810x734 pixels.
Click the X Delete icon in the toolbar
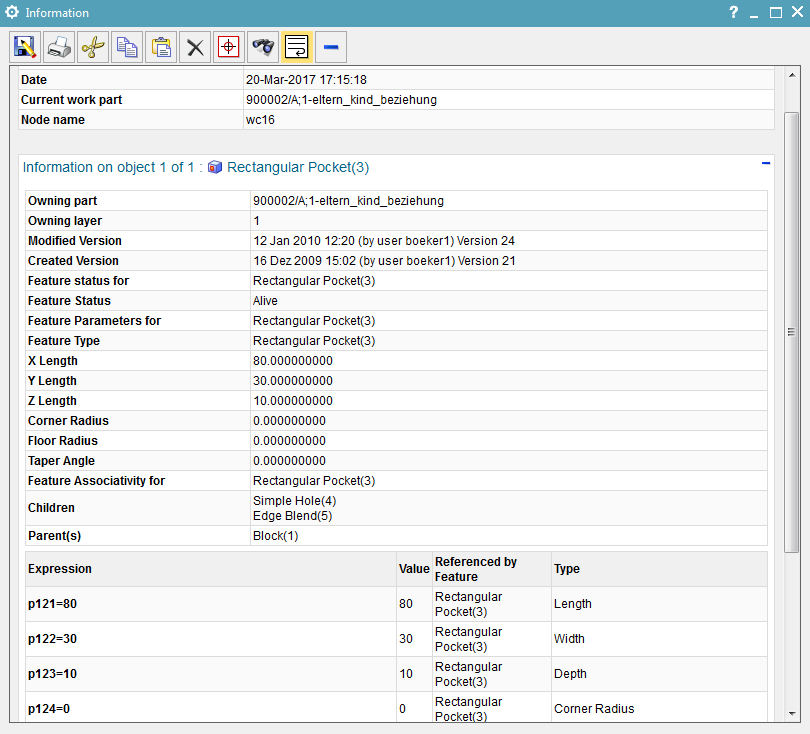click(195, 47)
